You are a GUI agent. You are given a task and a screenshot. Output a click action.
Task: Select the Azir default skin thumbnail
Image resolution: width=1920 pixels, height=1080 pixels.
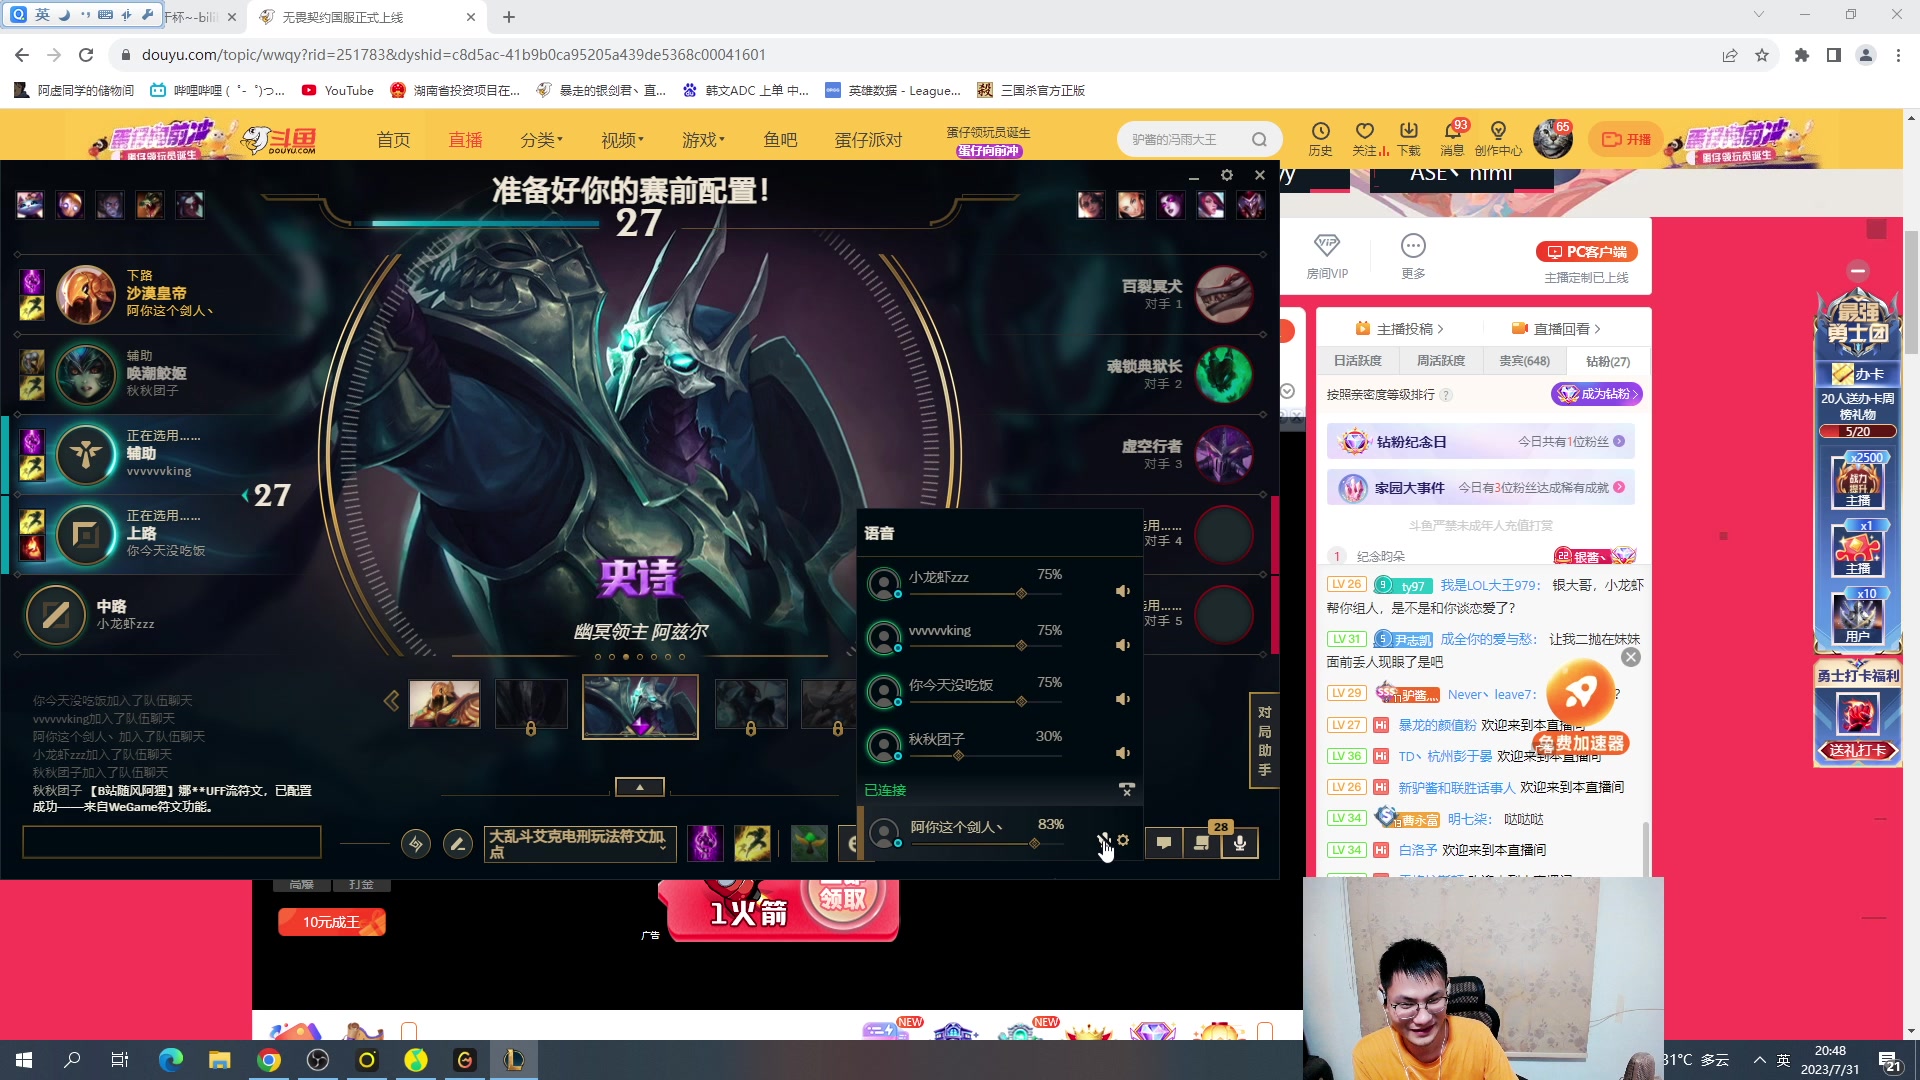point(444,704)
